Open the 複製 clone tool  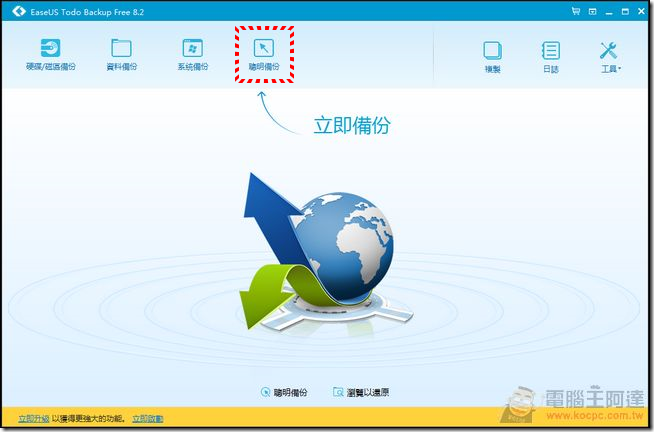492,57
